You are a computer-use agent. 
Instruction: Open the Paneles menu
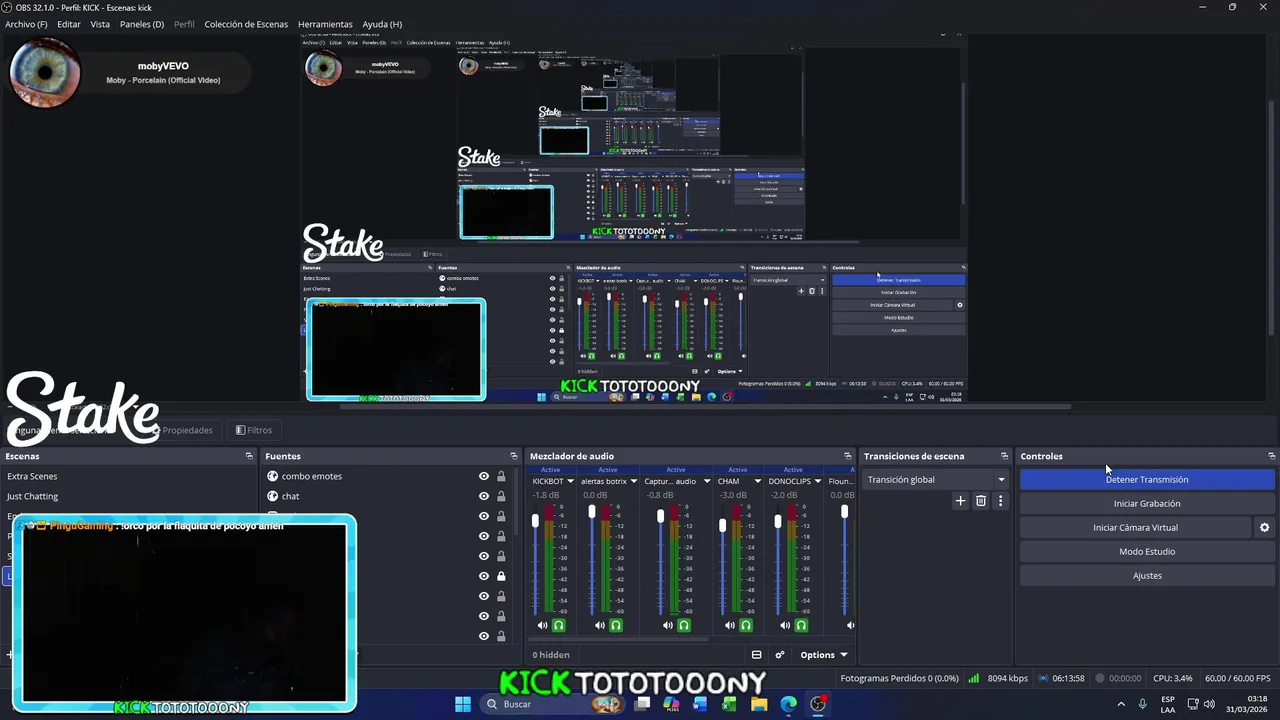[x=142, y=24]
